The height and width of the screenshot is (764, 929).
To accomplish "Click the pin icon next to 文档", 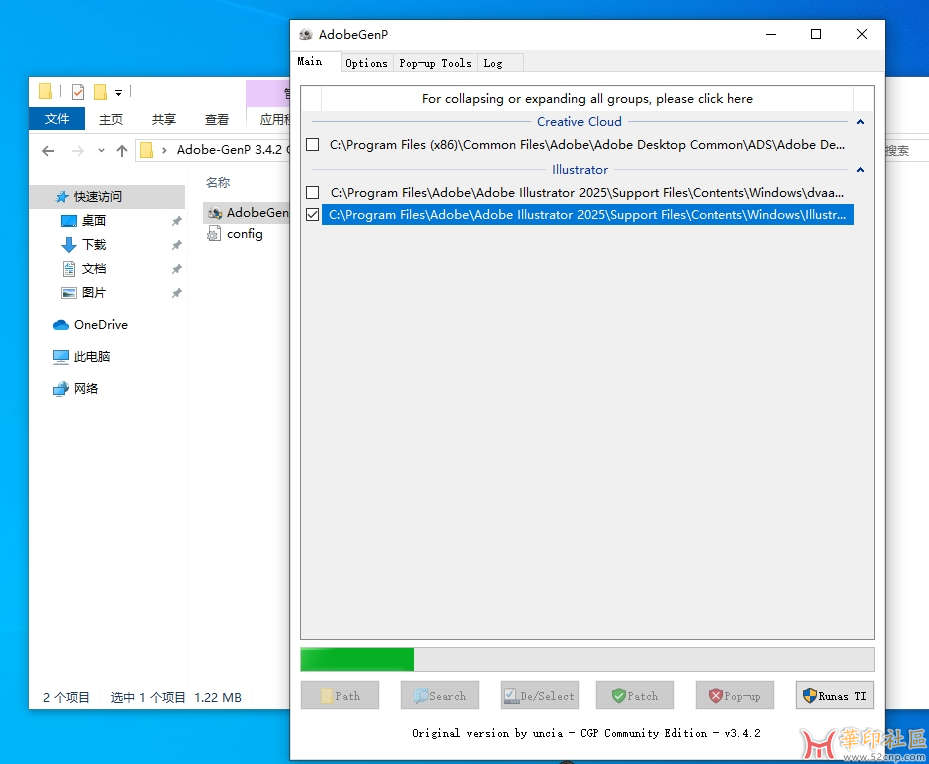I will (x=176, y=269).
